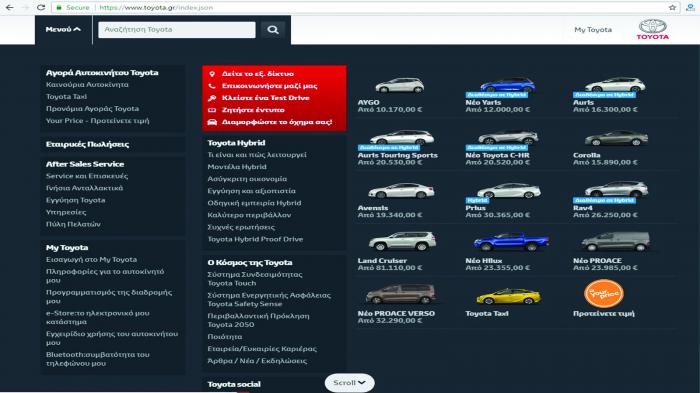The width and height of the screenshot is (700, 393).
Task: Open Ασύγκριτη οικονομία link
Action: [x=247, y=179]
